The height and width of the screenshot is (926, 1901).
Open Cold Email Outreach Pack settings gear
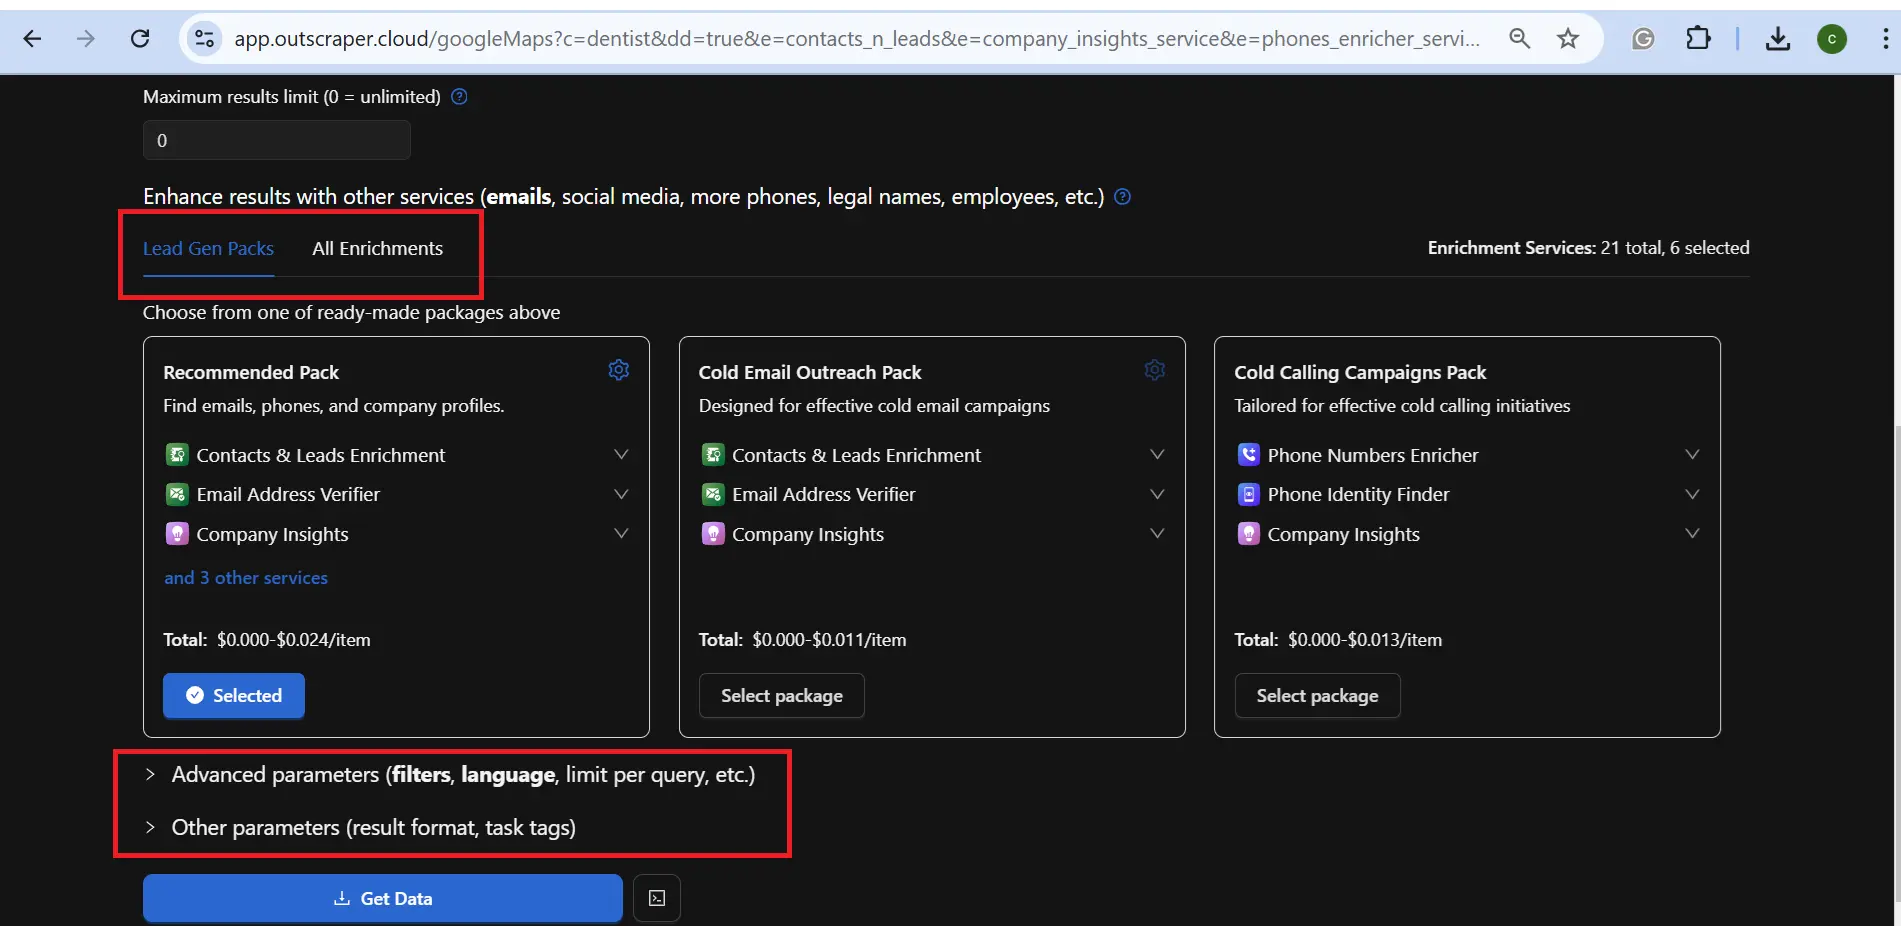point(1154,370)
